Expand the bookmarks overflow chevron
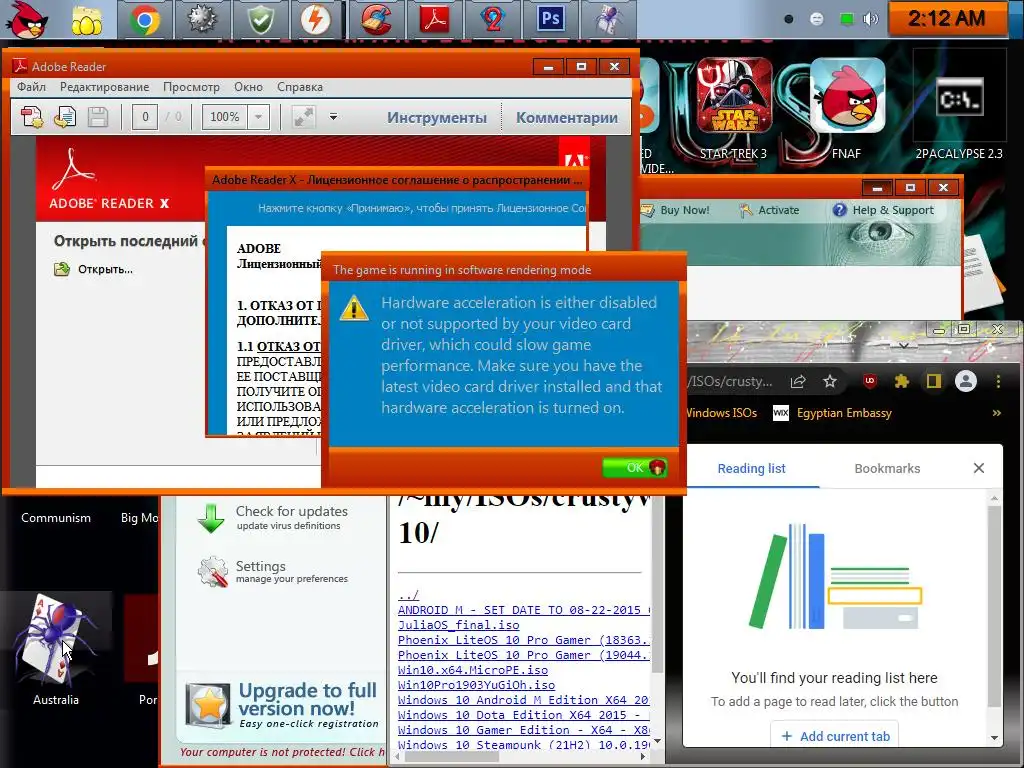Screen dimensions: 1024x768 [997, 413]
